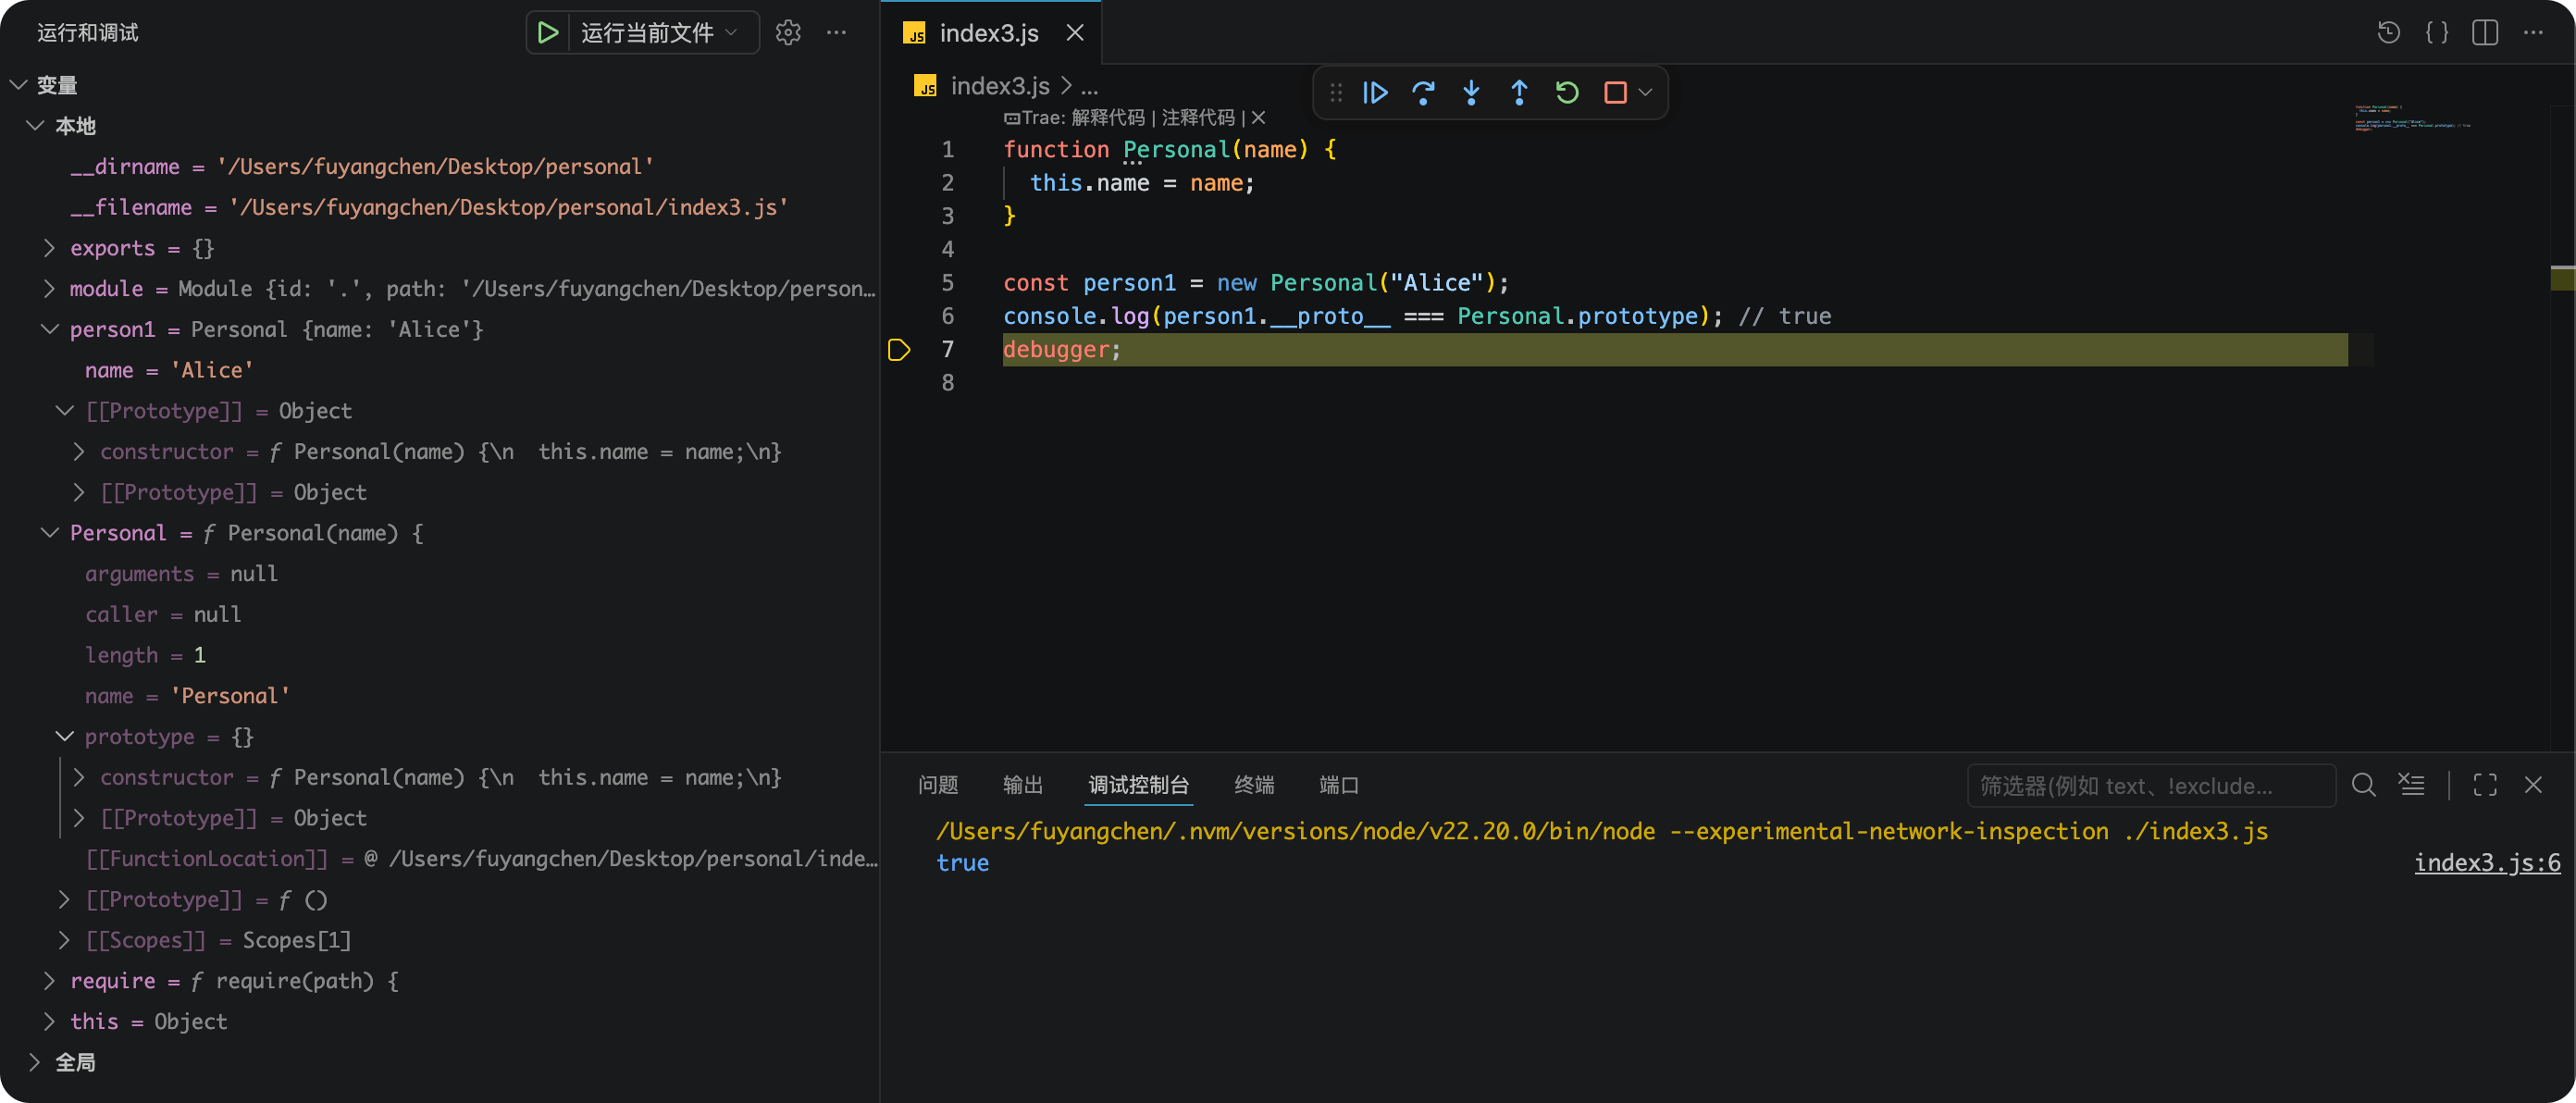Click Trae 解释代码 code lens
The image size is (2576, 1103).
point(1108,118)
